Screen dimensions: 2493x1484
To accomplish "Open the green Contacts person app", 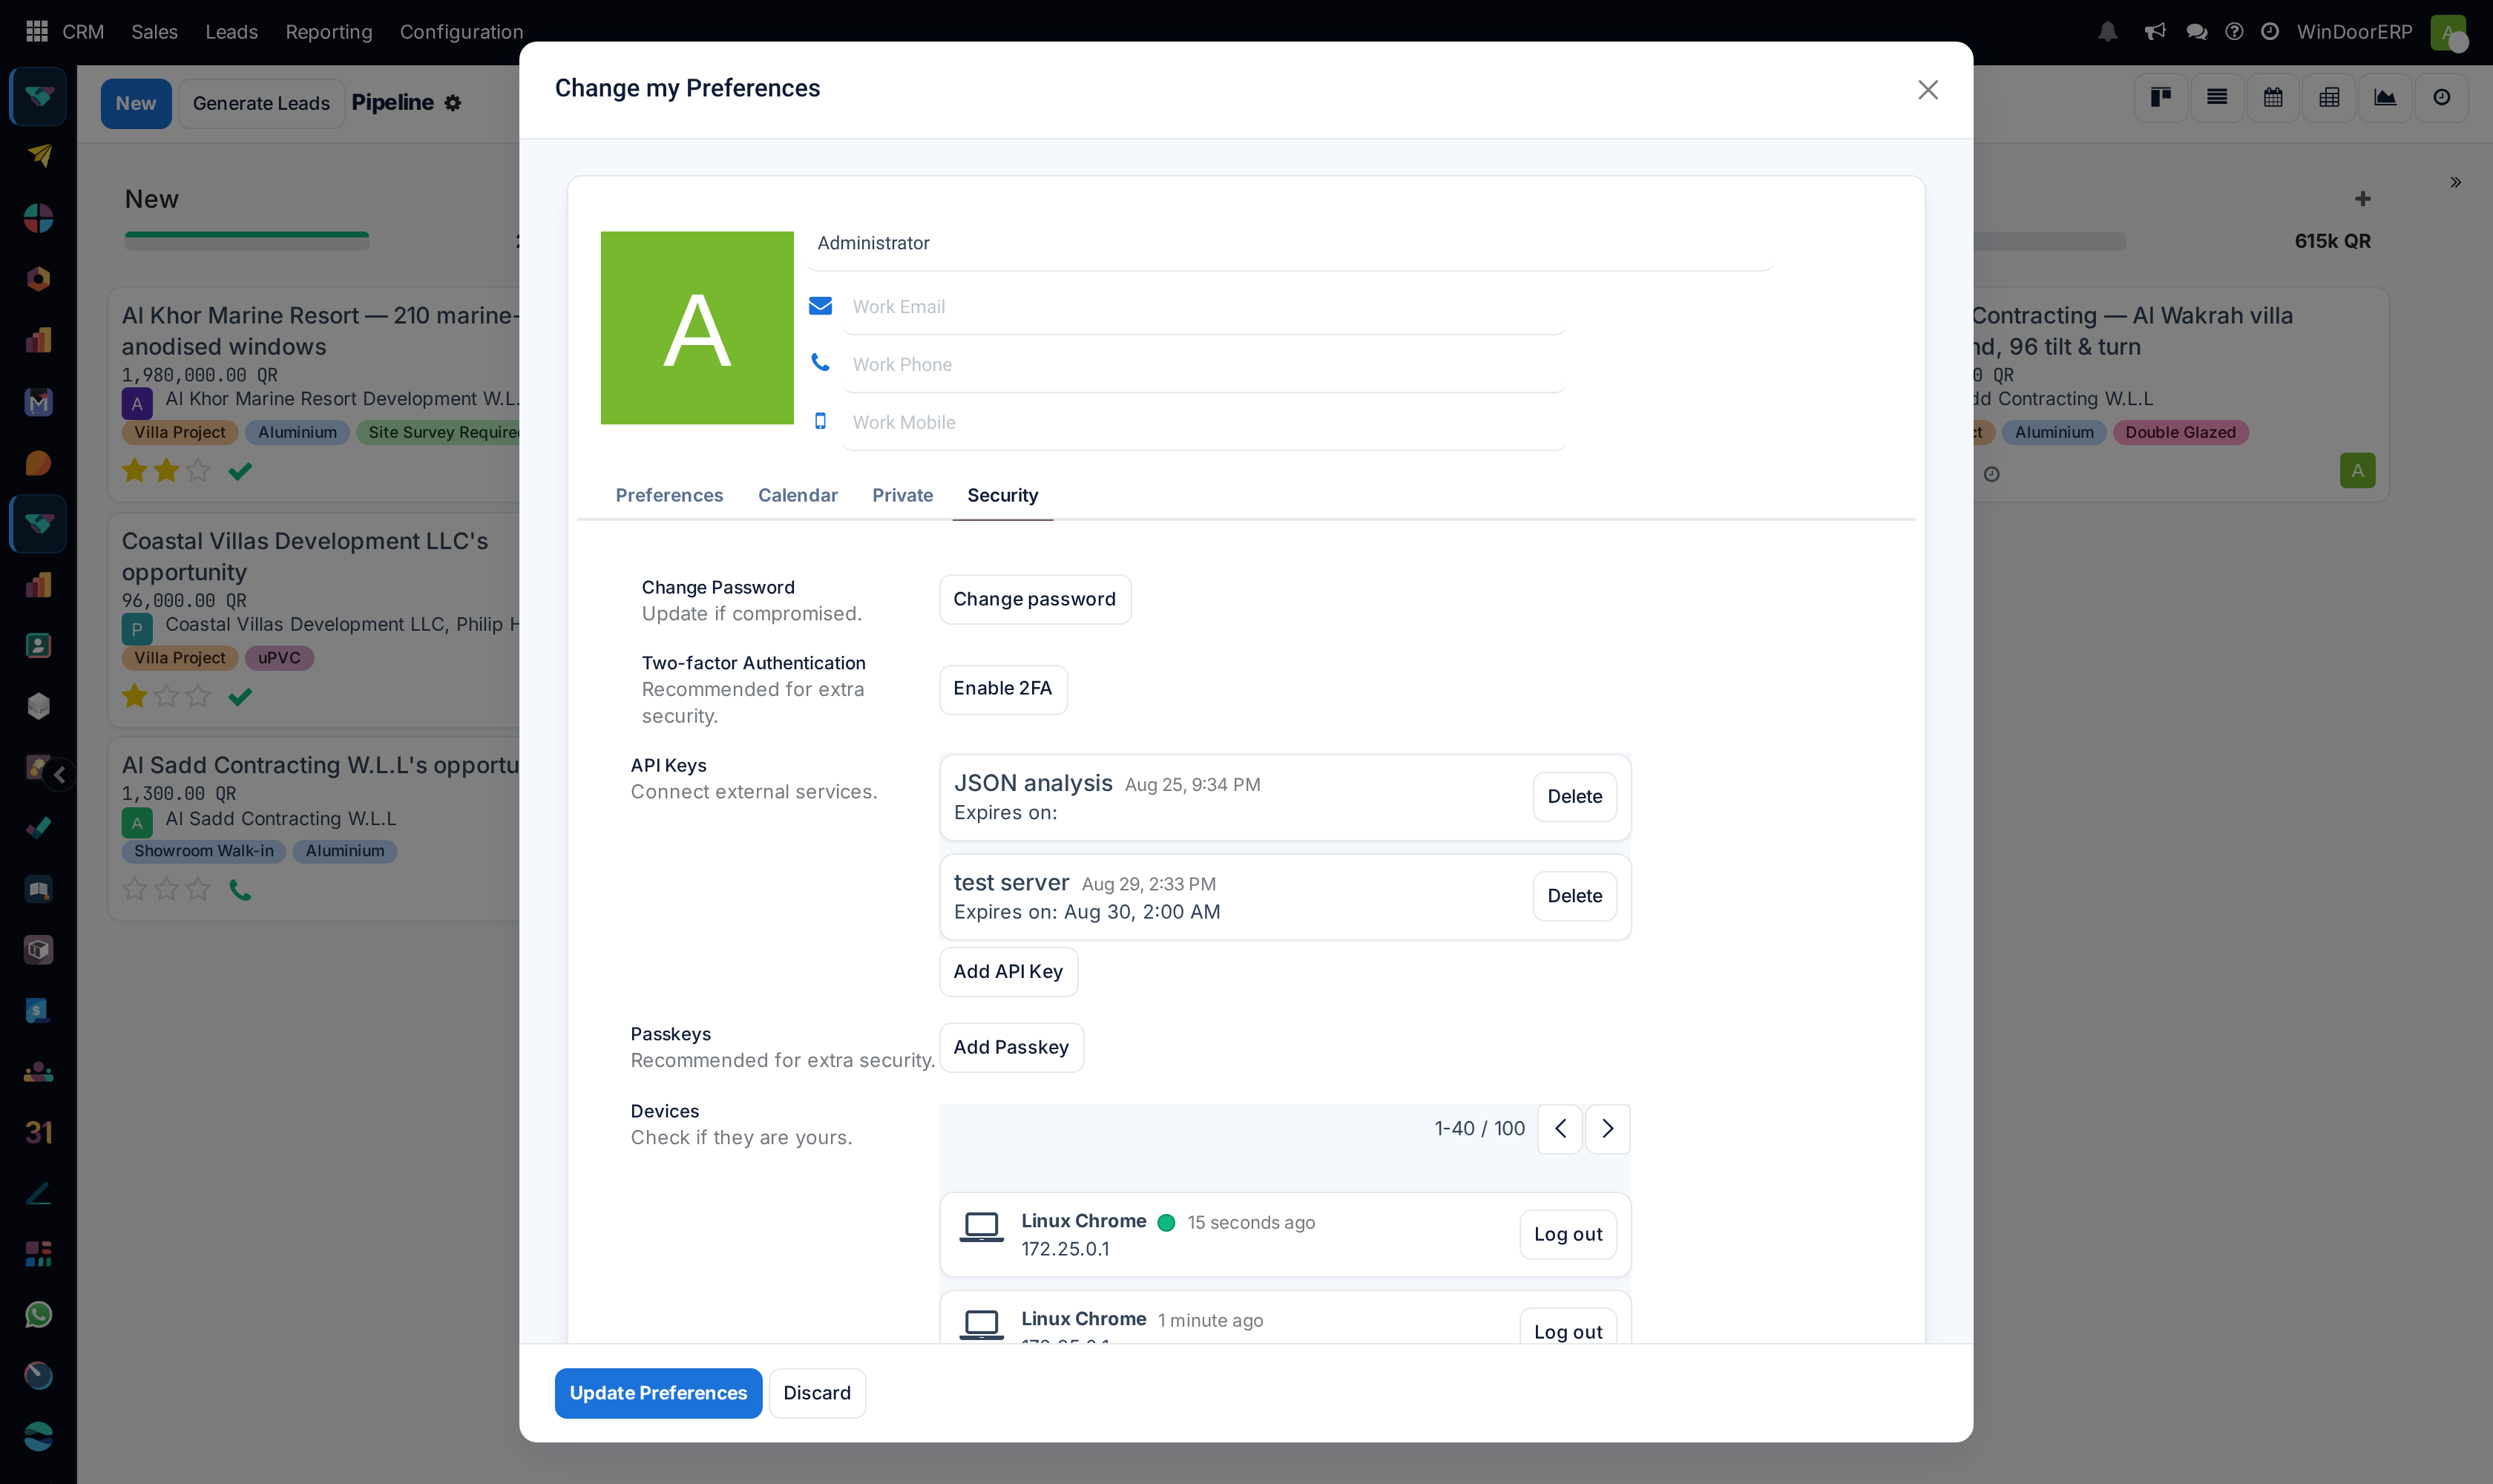I will click(x=38, y=646).
